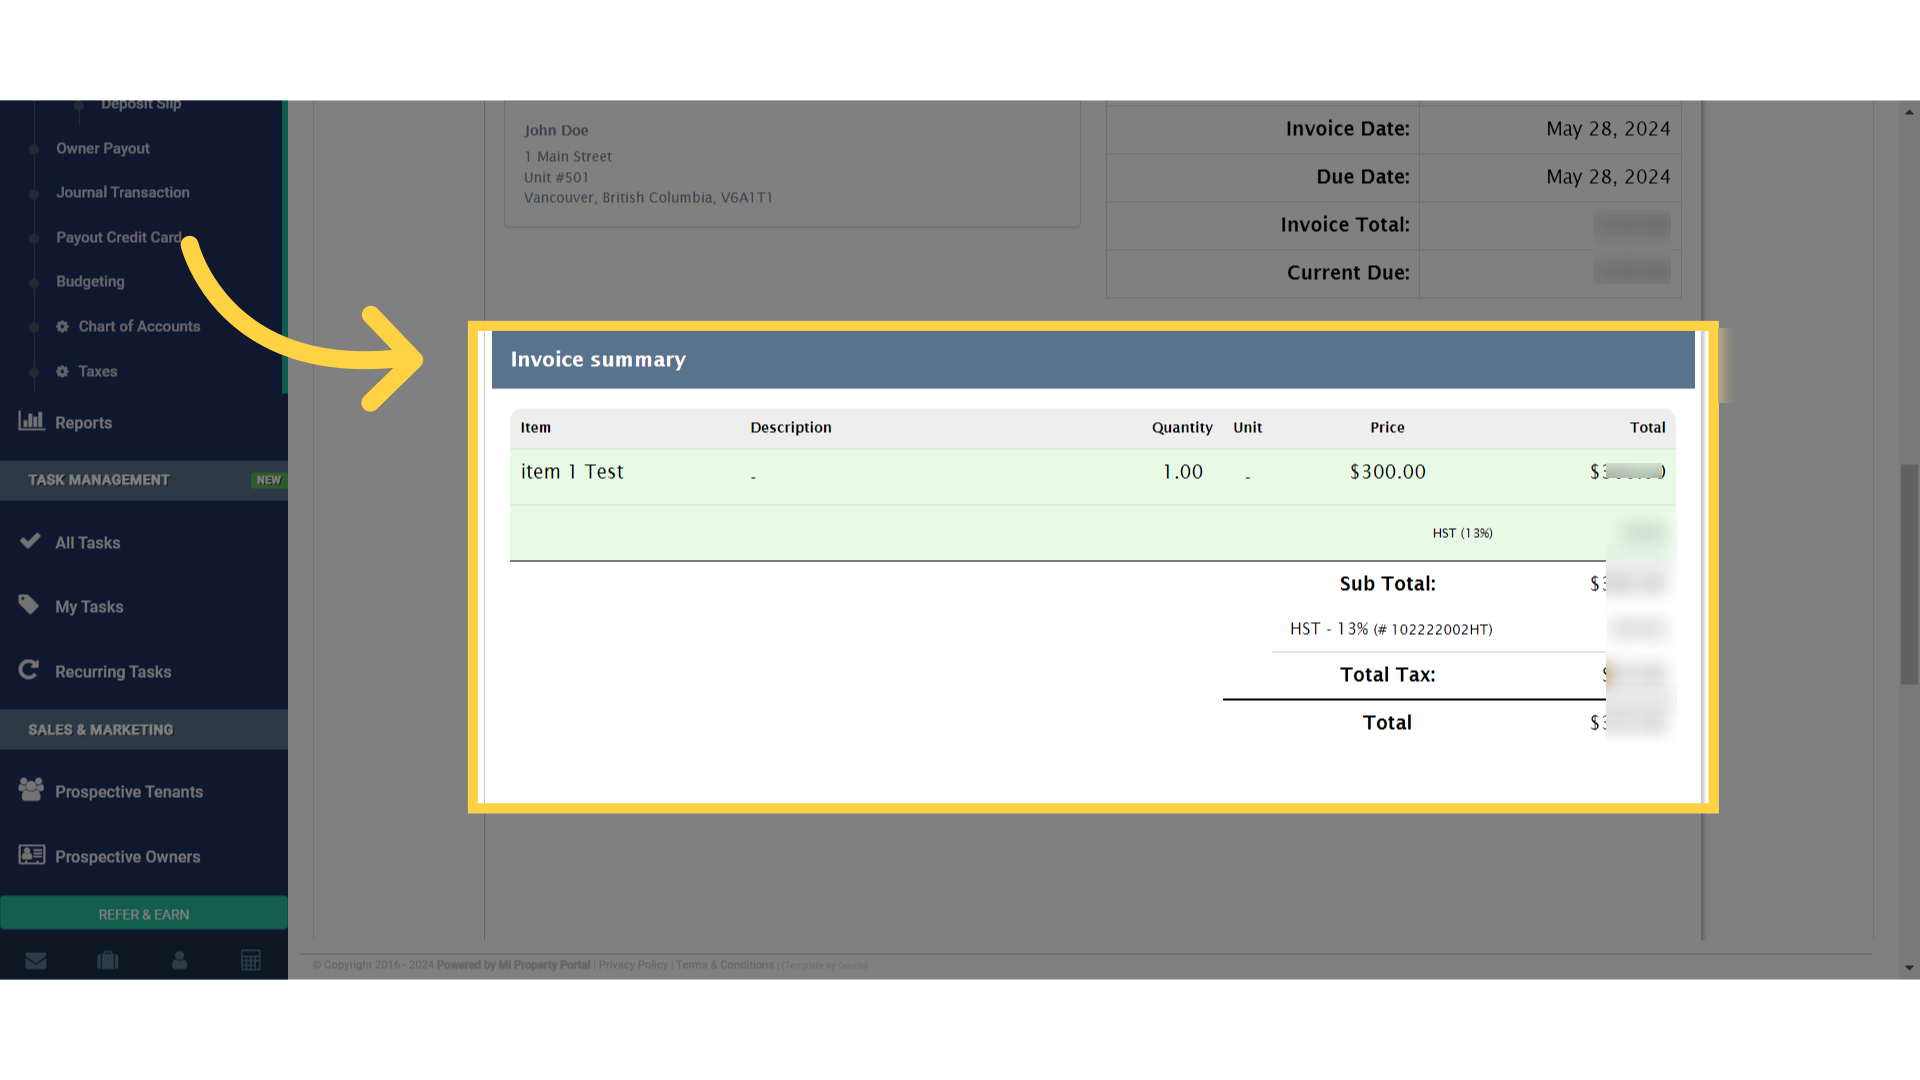Open the envelope messaging icon at bottom sidebar
The image size is (1920, 1080).
coord(36,960)
